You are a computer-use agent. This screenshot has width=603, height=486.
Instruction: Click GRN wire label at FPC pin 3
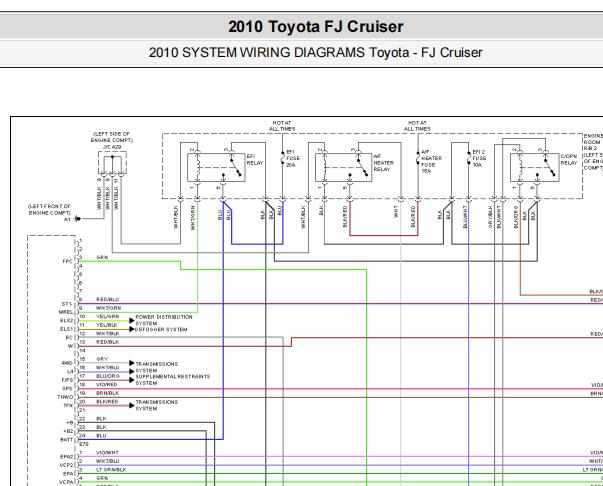click(x=102, y=257)
